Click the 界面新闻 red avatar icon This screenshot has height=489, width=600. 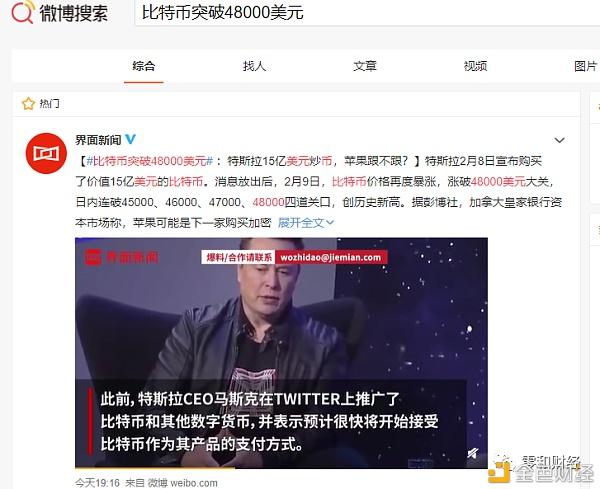coord(46,153)
